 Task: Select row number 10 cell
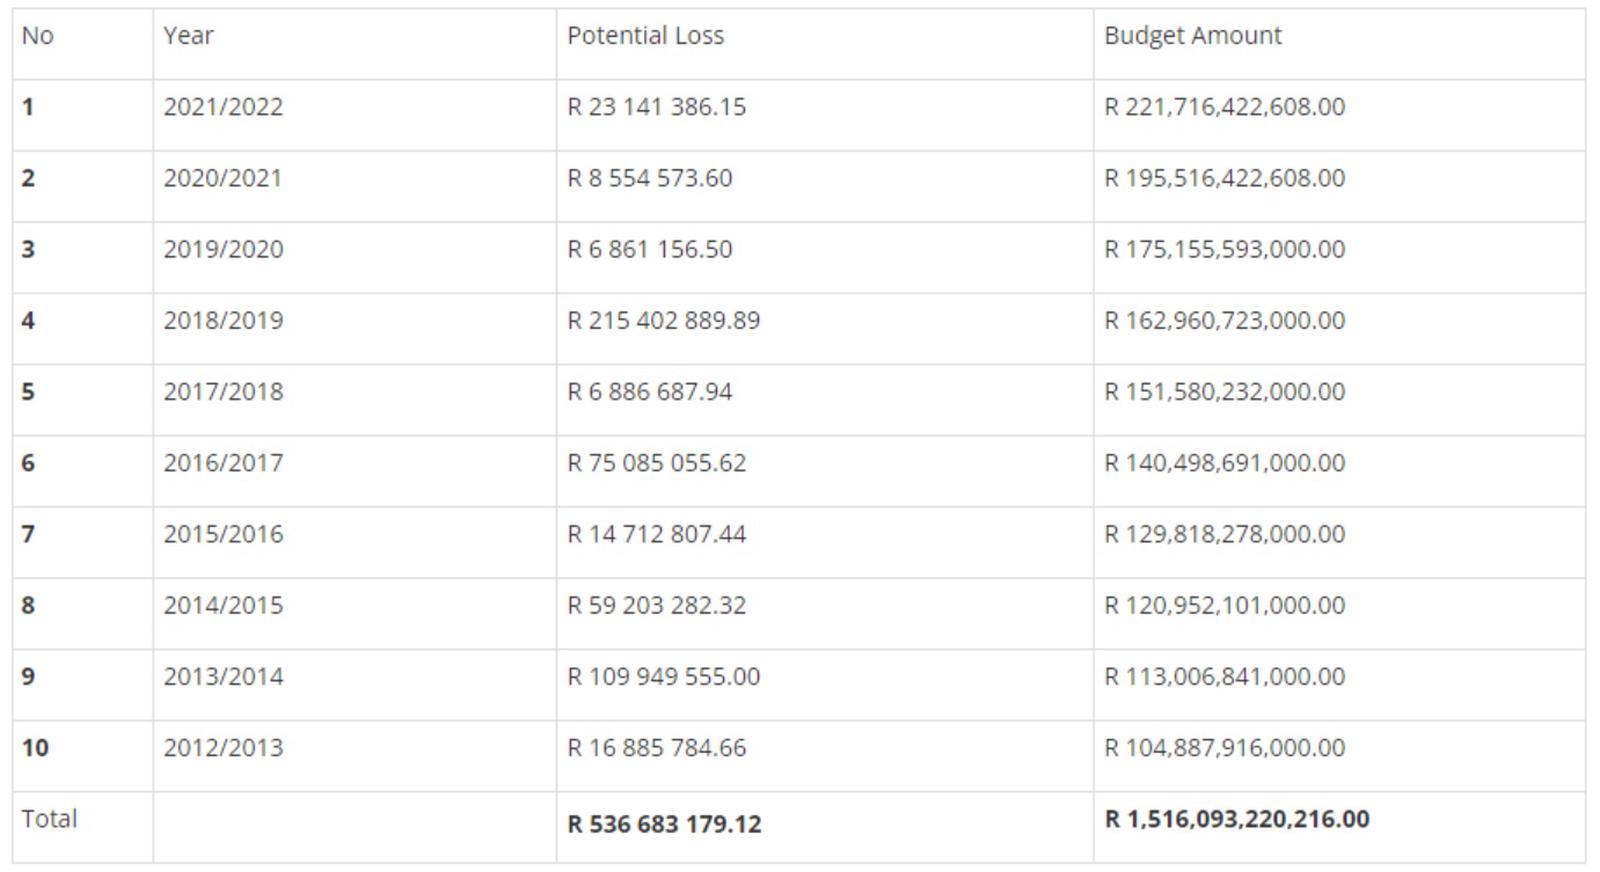(x=35, y=748)
